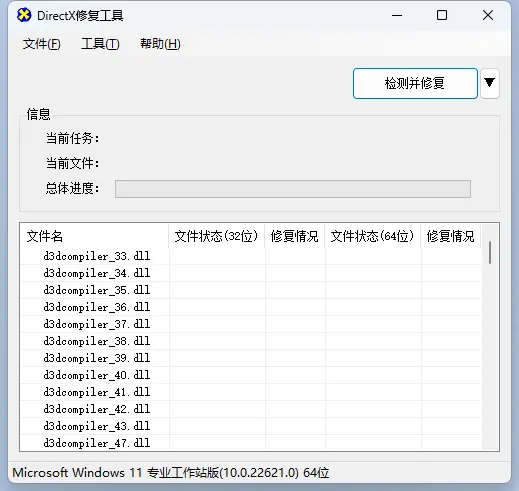Image resolution: width=519 pixels, height=491 pixels.
Task: Select d3dcompiler_33.dll row
Action: point(250,256)
